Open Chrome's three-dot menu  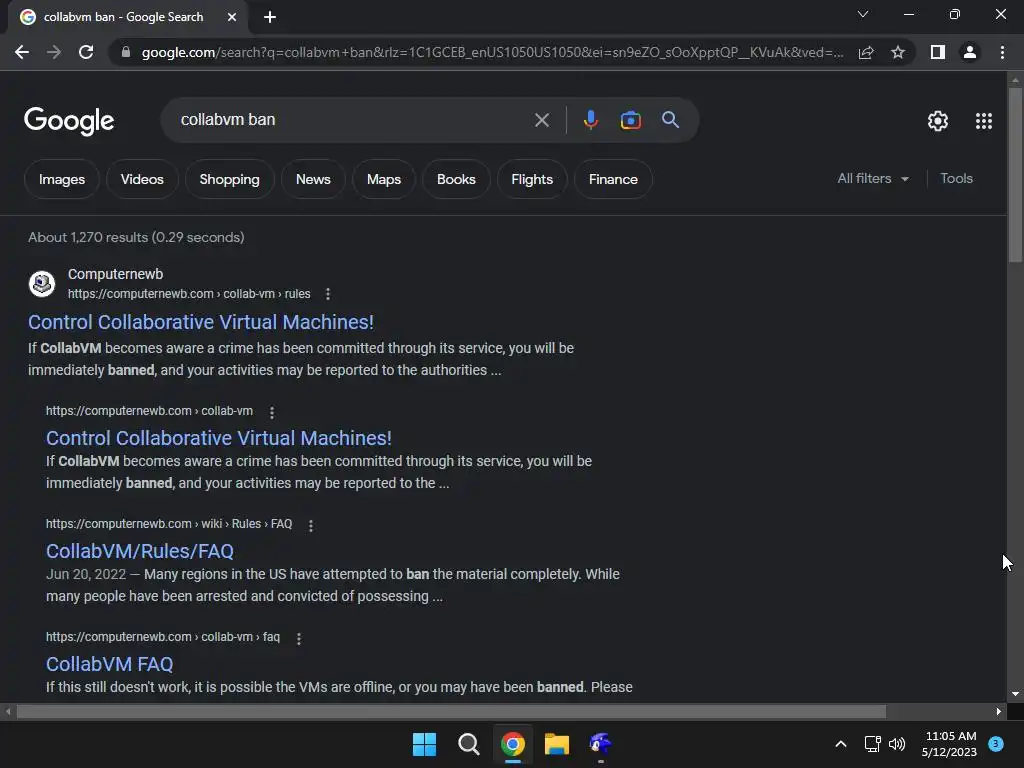pyautogui.click(x=1002, y=52)
